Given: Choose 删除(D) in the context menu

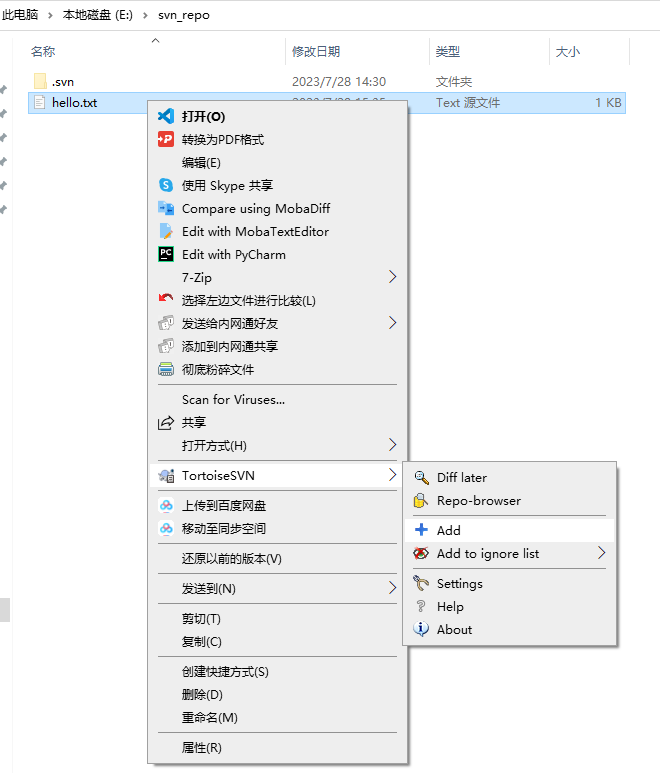Looking at the screenshot, I should click(x=202, y=694).
